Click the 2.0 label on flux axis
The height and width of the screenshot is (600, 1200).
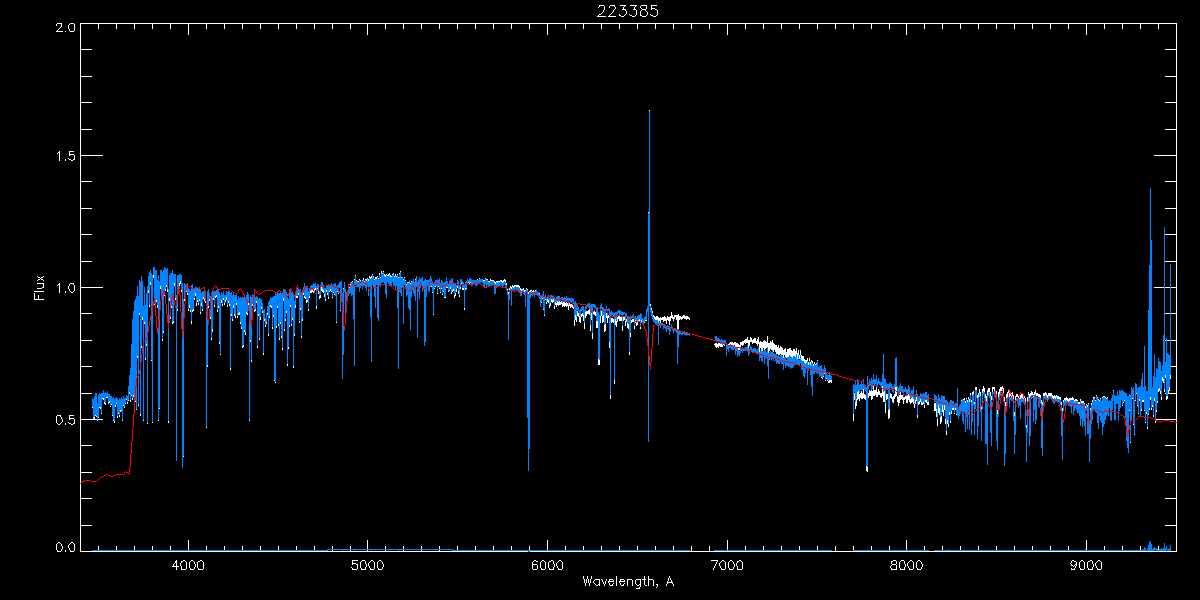(65, 28)
